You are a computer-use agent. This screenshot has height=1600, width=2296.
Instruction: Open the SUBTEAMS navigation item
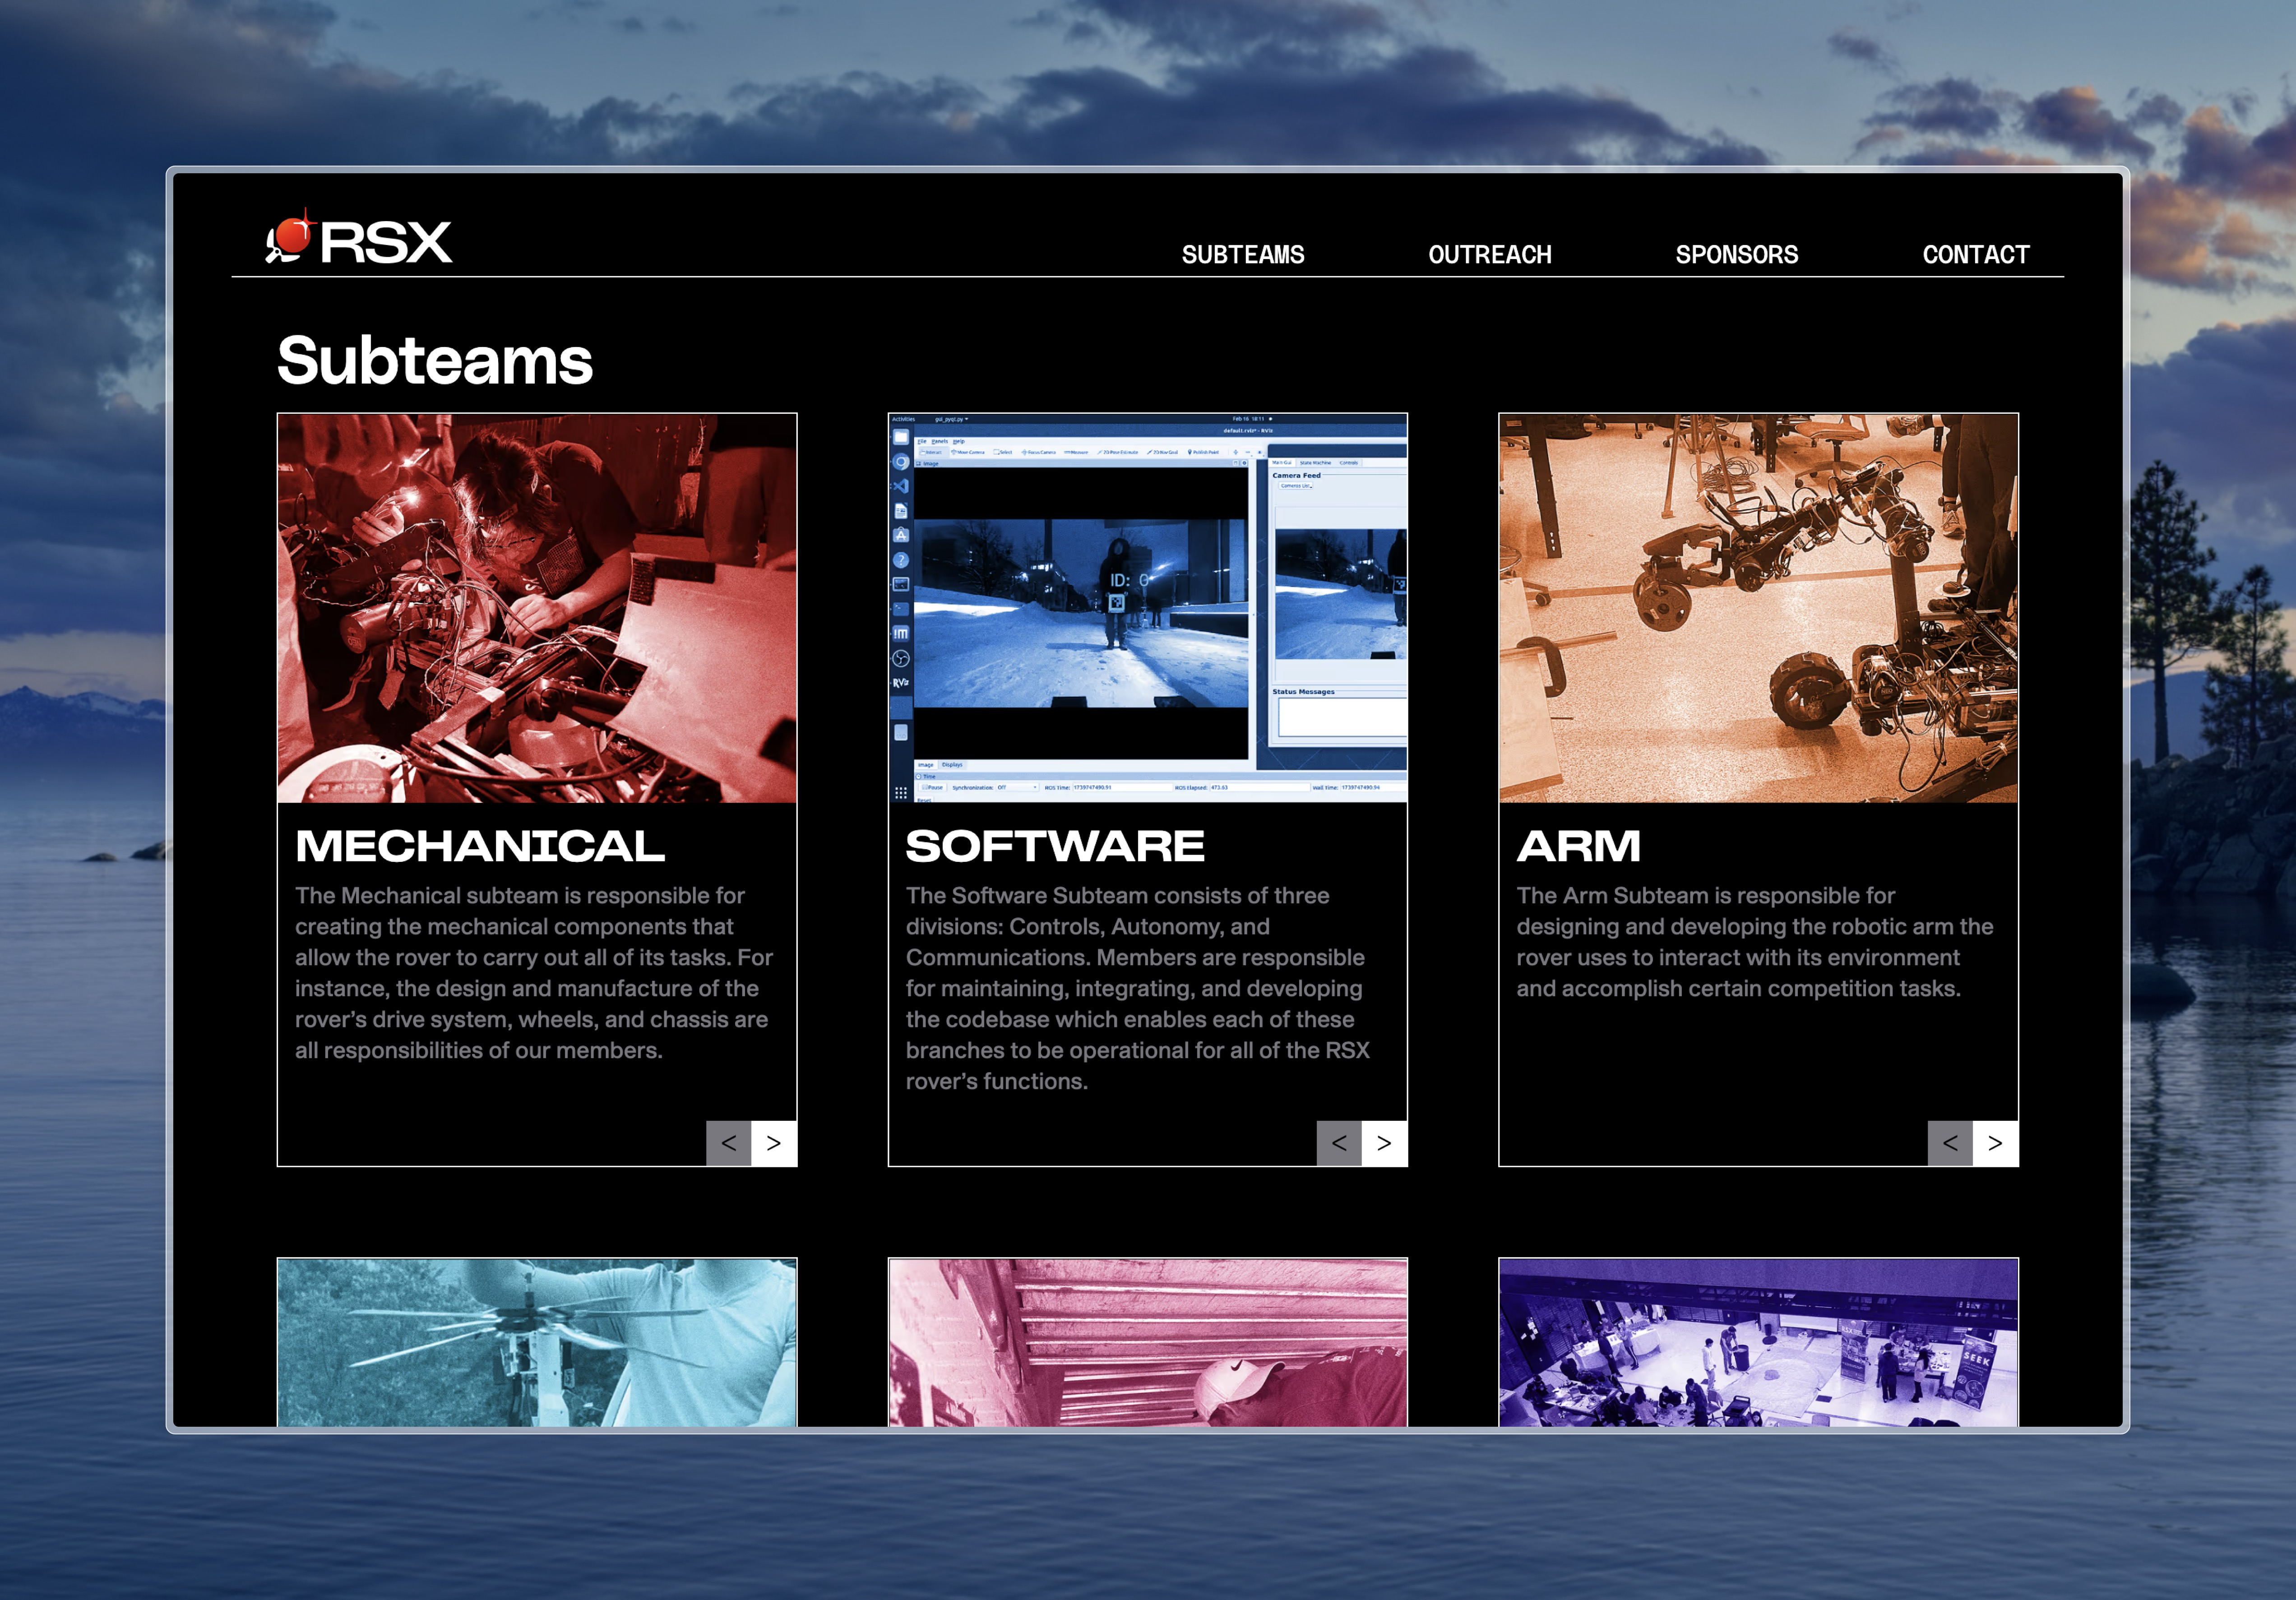[x=1243, y=254]
